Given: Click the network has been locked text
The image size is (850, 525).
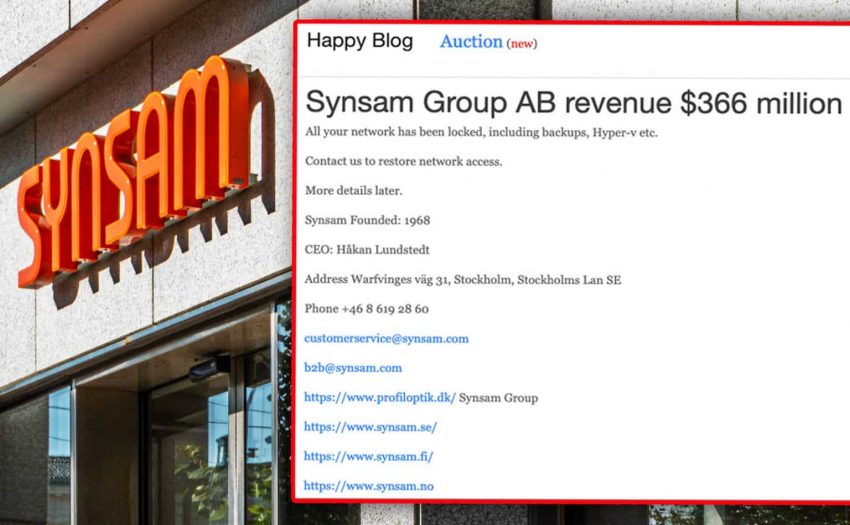Looking at the screenshot, I should (481, 133).
